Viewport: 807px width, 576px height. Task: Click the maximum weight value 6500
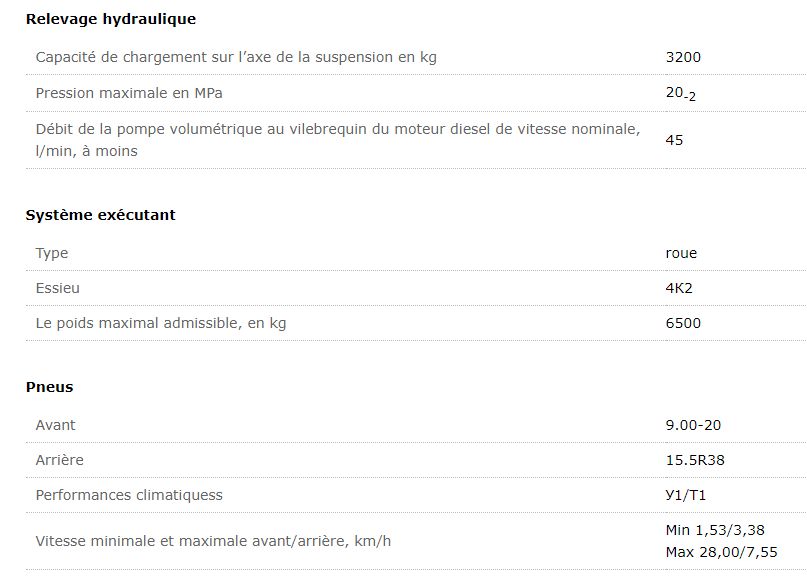coord(683,323)
